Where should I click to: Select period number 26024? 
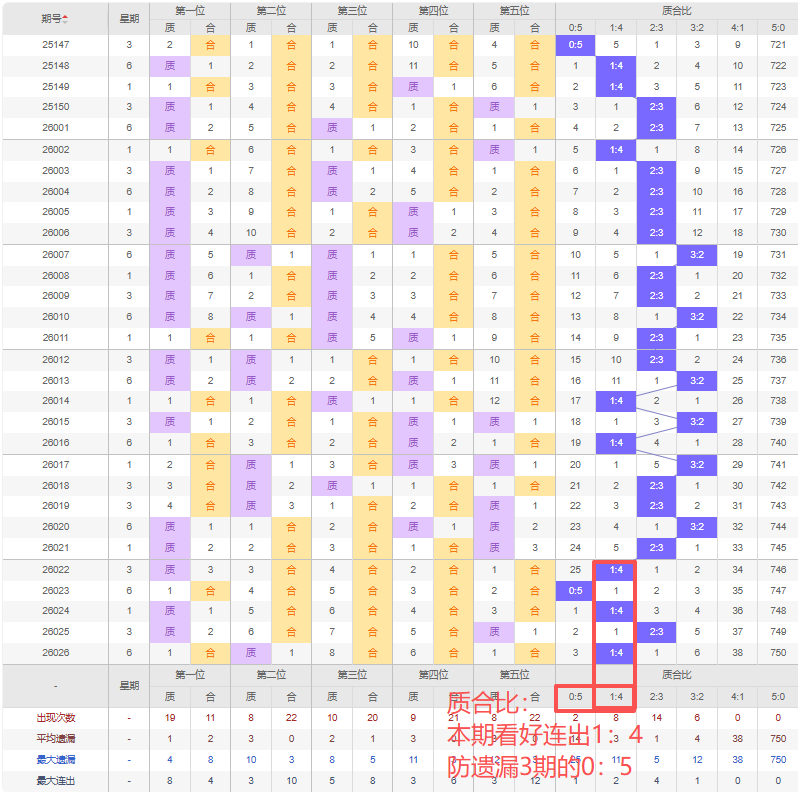(x=55, y=611)
